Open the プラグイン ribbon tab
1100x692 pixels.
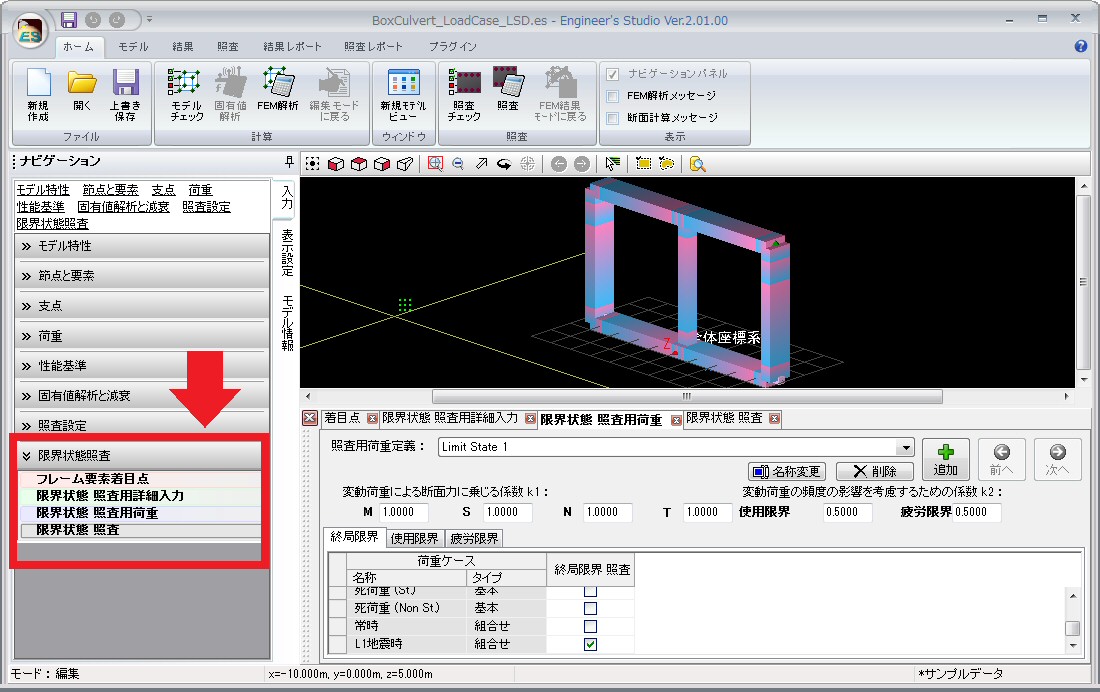click(452, 46)
